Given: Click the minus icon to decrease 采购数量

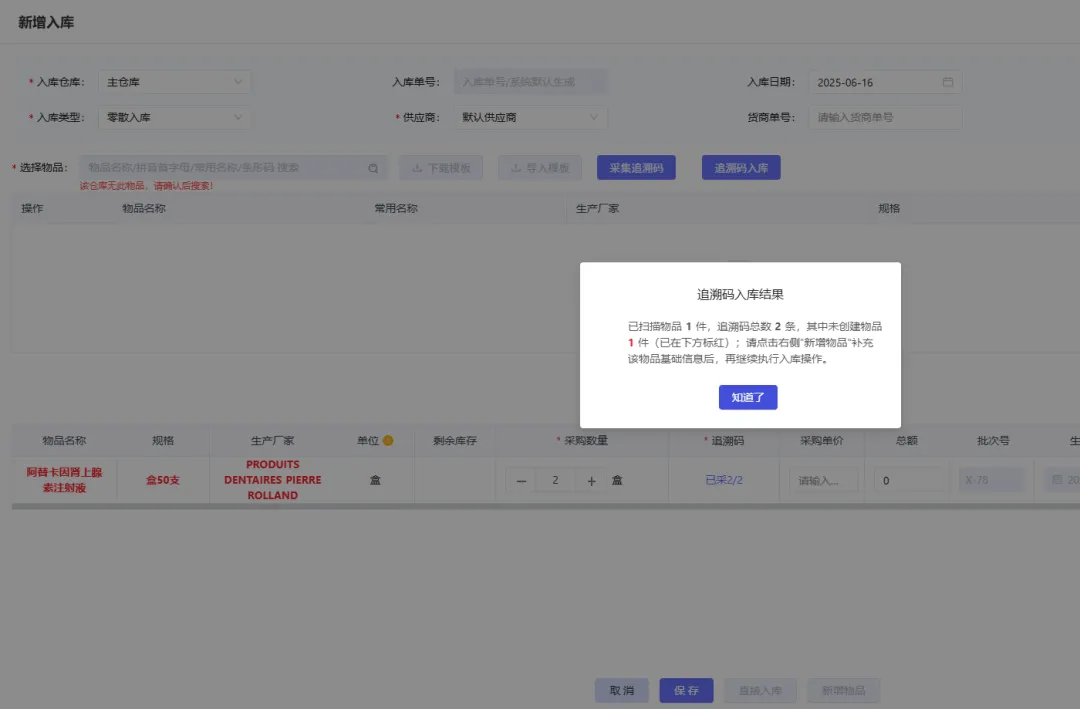Looking at the screenshot, I should coord(522,479).
